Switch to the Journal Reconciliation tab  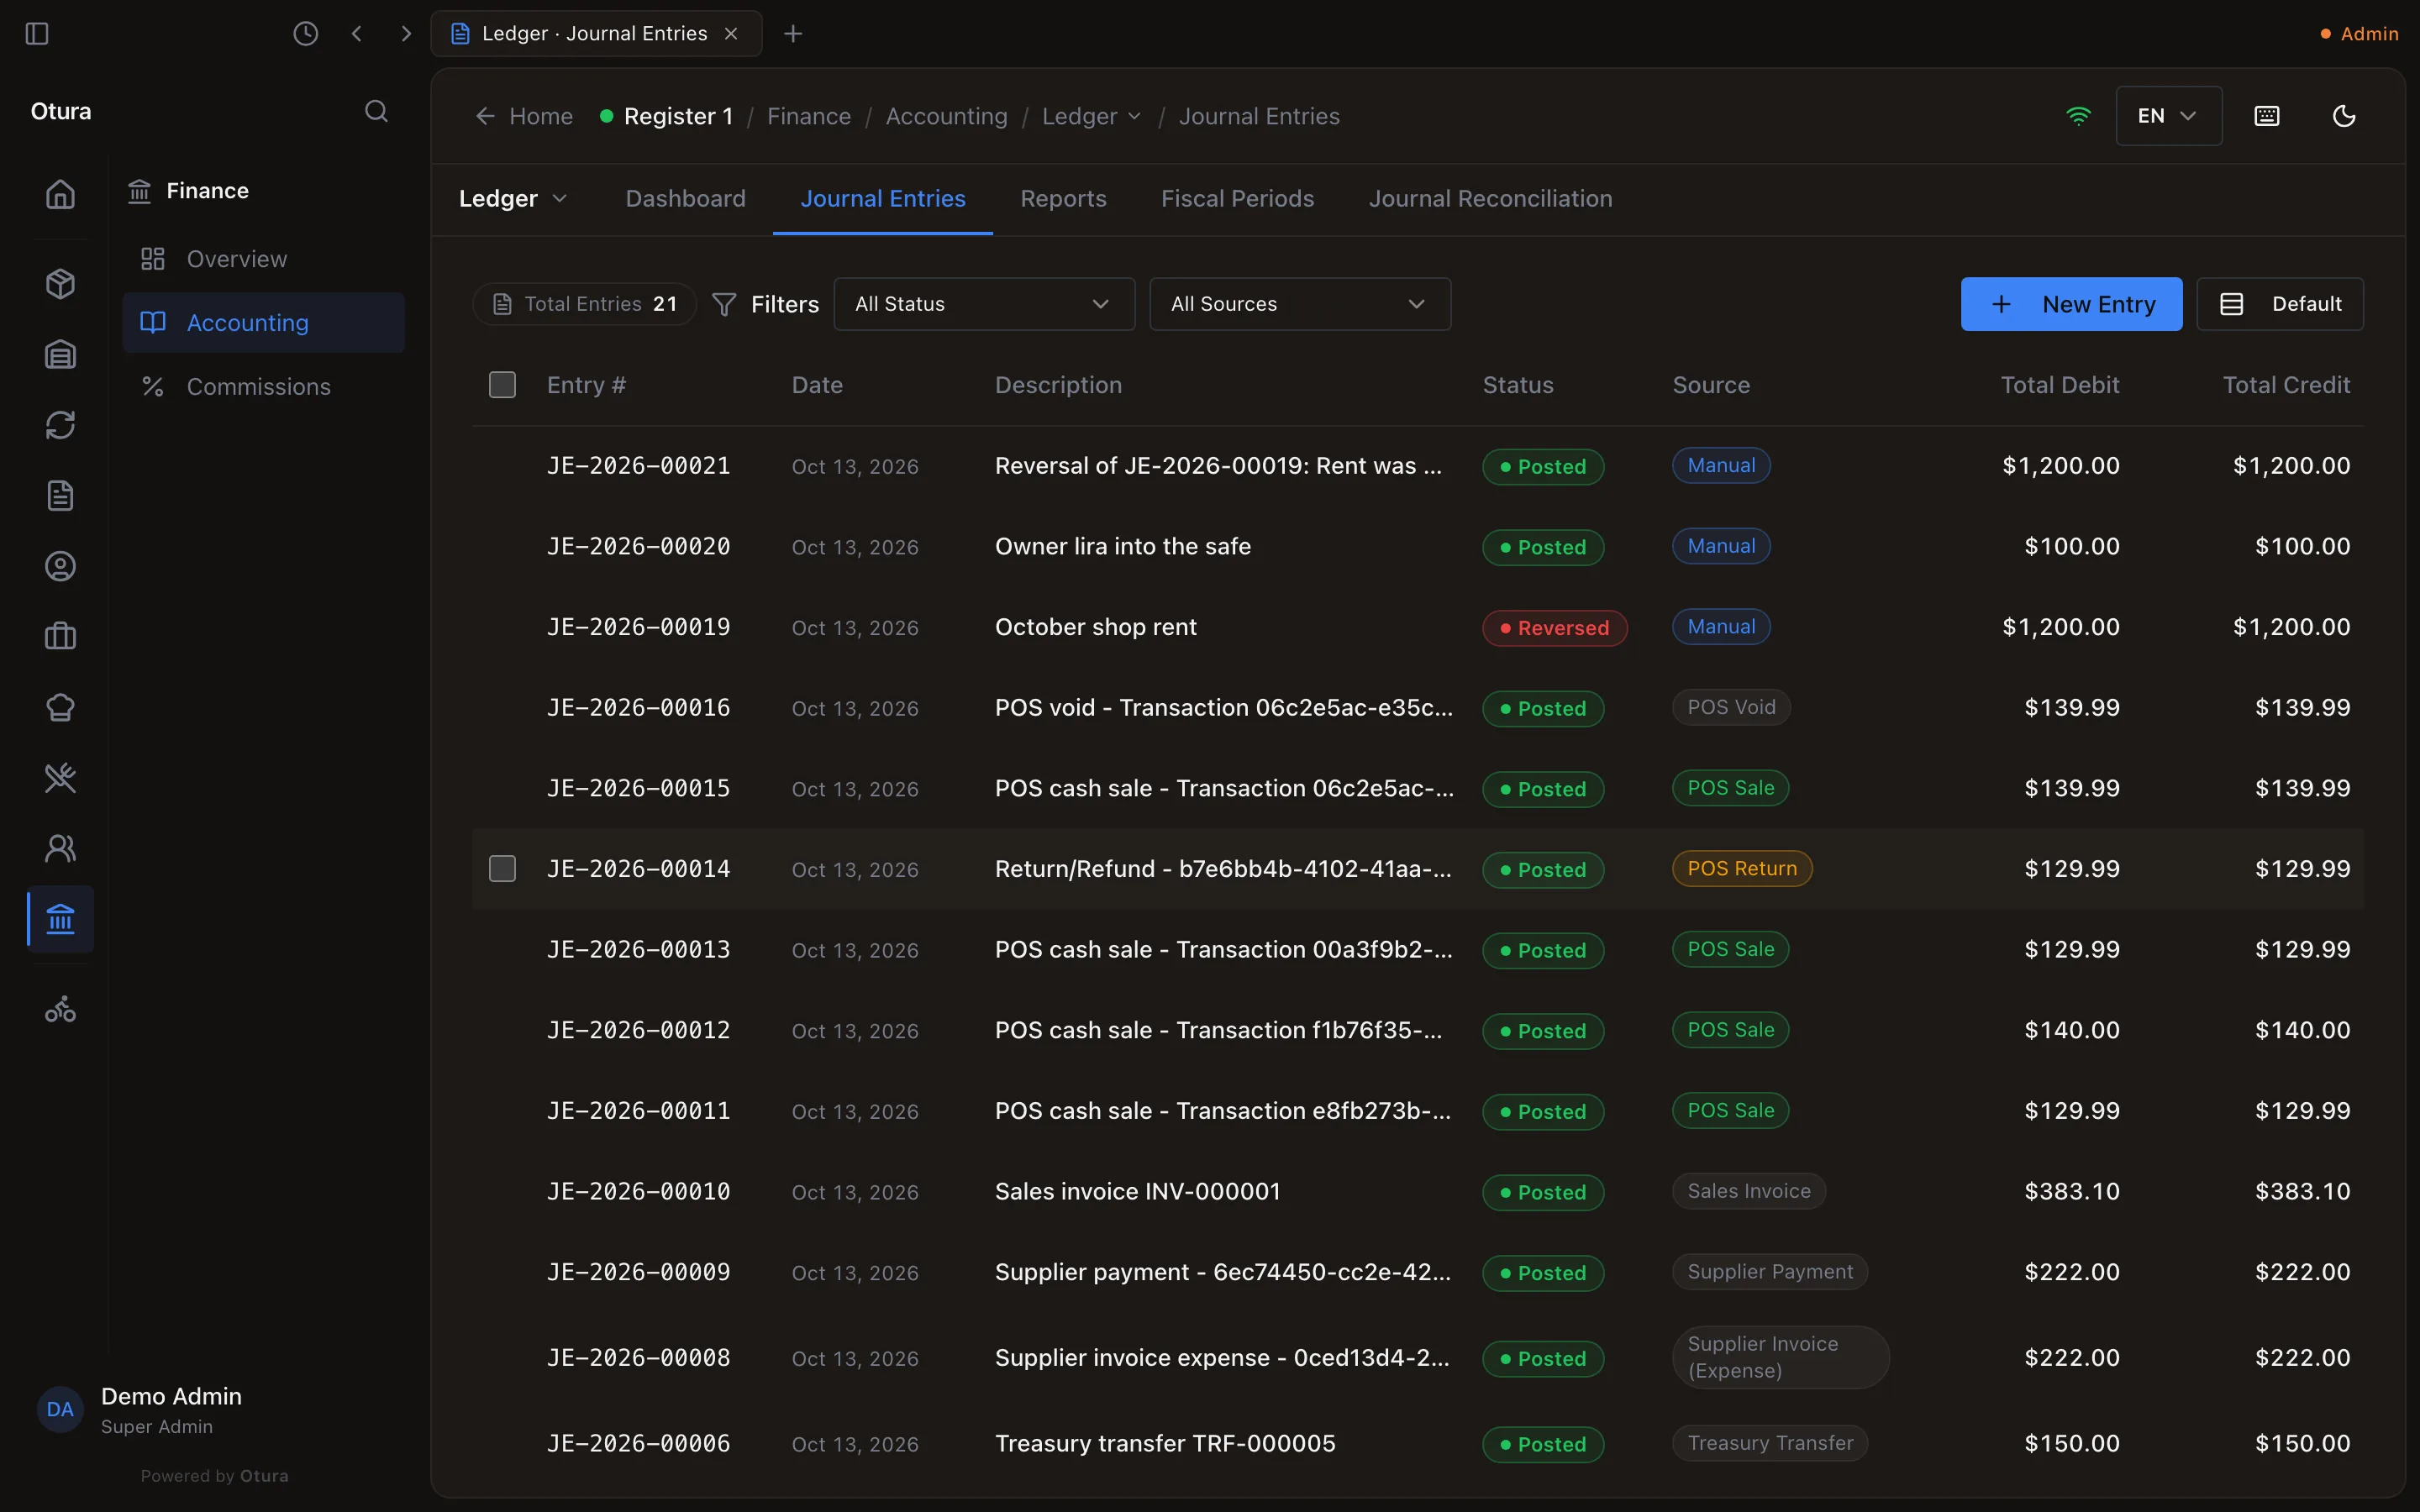[1490, 199]
